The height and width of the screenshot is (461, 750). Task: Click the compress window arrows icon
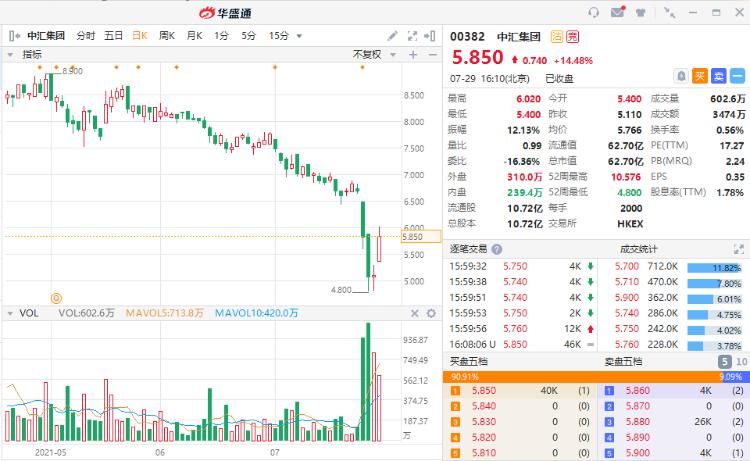click(x=669, y=12)
